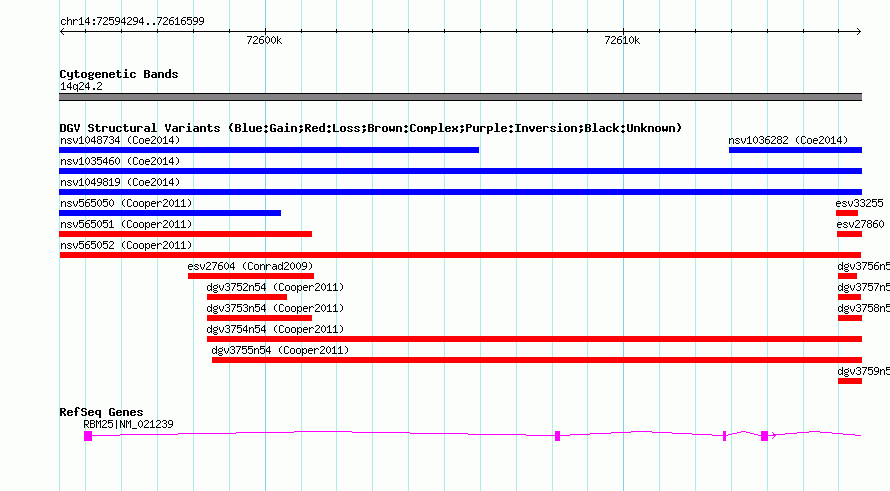Click the RefSeq Genes track title
The height and width of the screenshot is (491, 890).
[101, 412]
